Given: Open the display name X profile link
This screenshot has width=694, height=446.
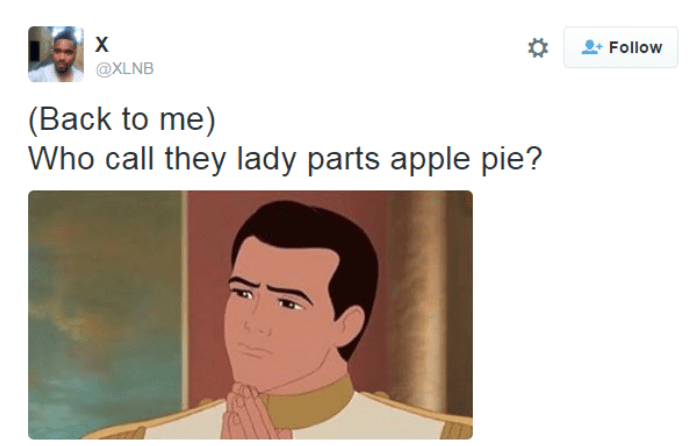Looking at the screenshot, I should tap(102, 44).
